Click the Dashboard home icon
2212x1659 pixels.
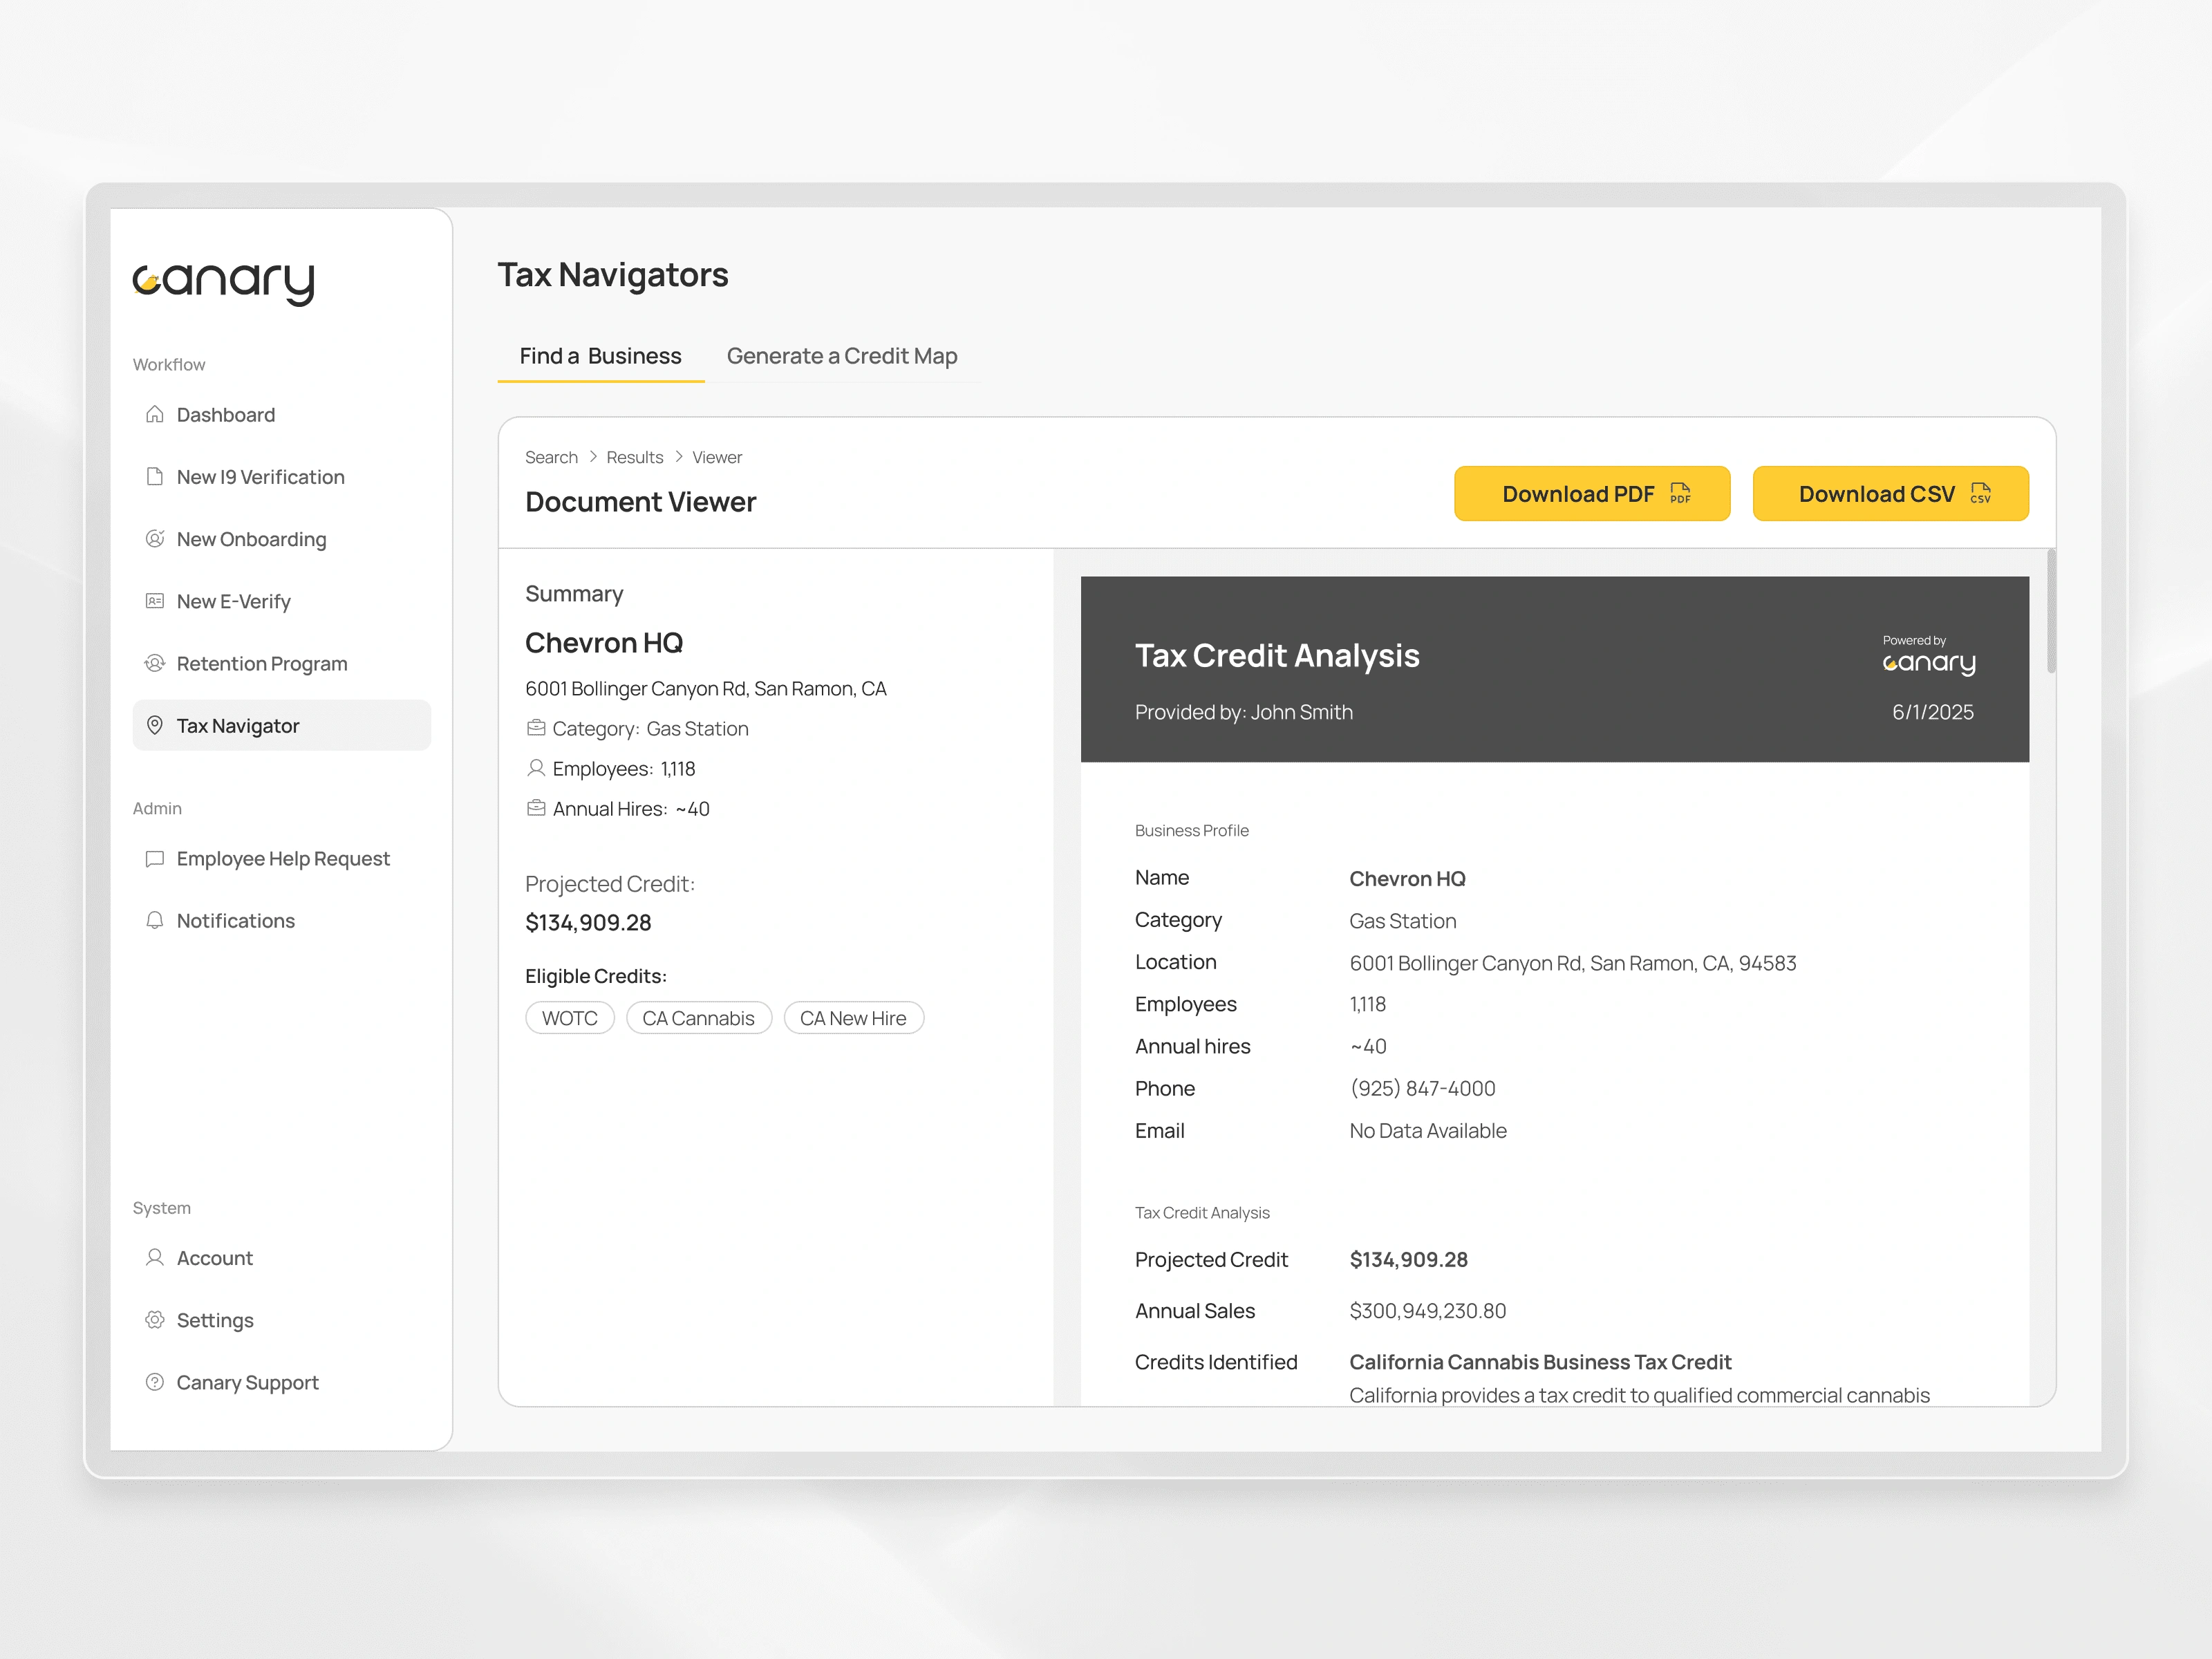pos(154,414)
